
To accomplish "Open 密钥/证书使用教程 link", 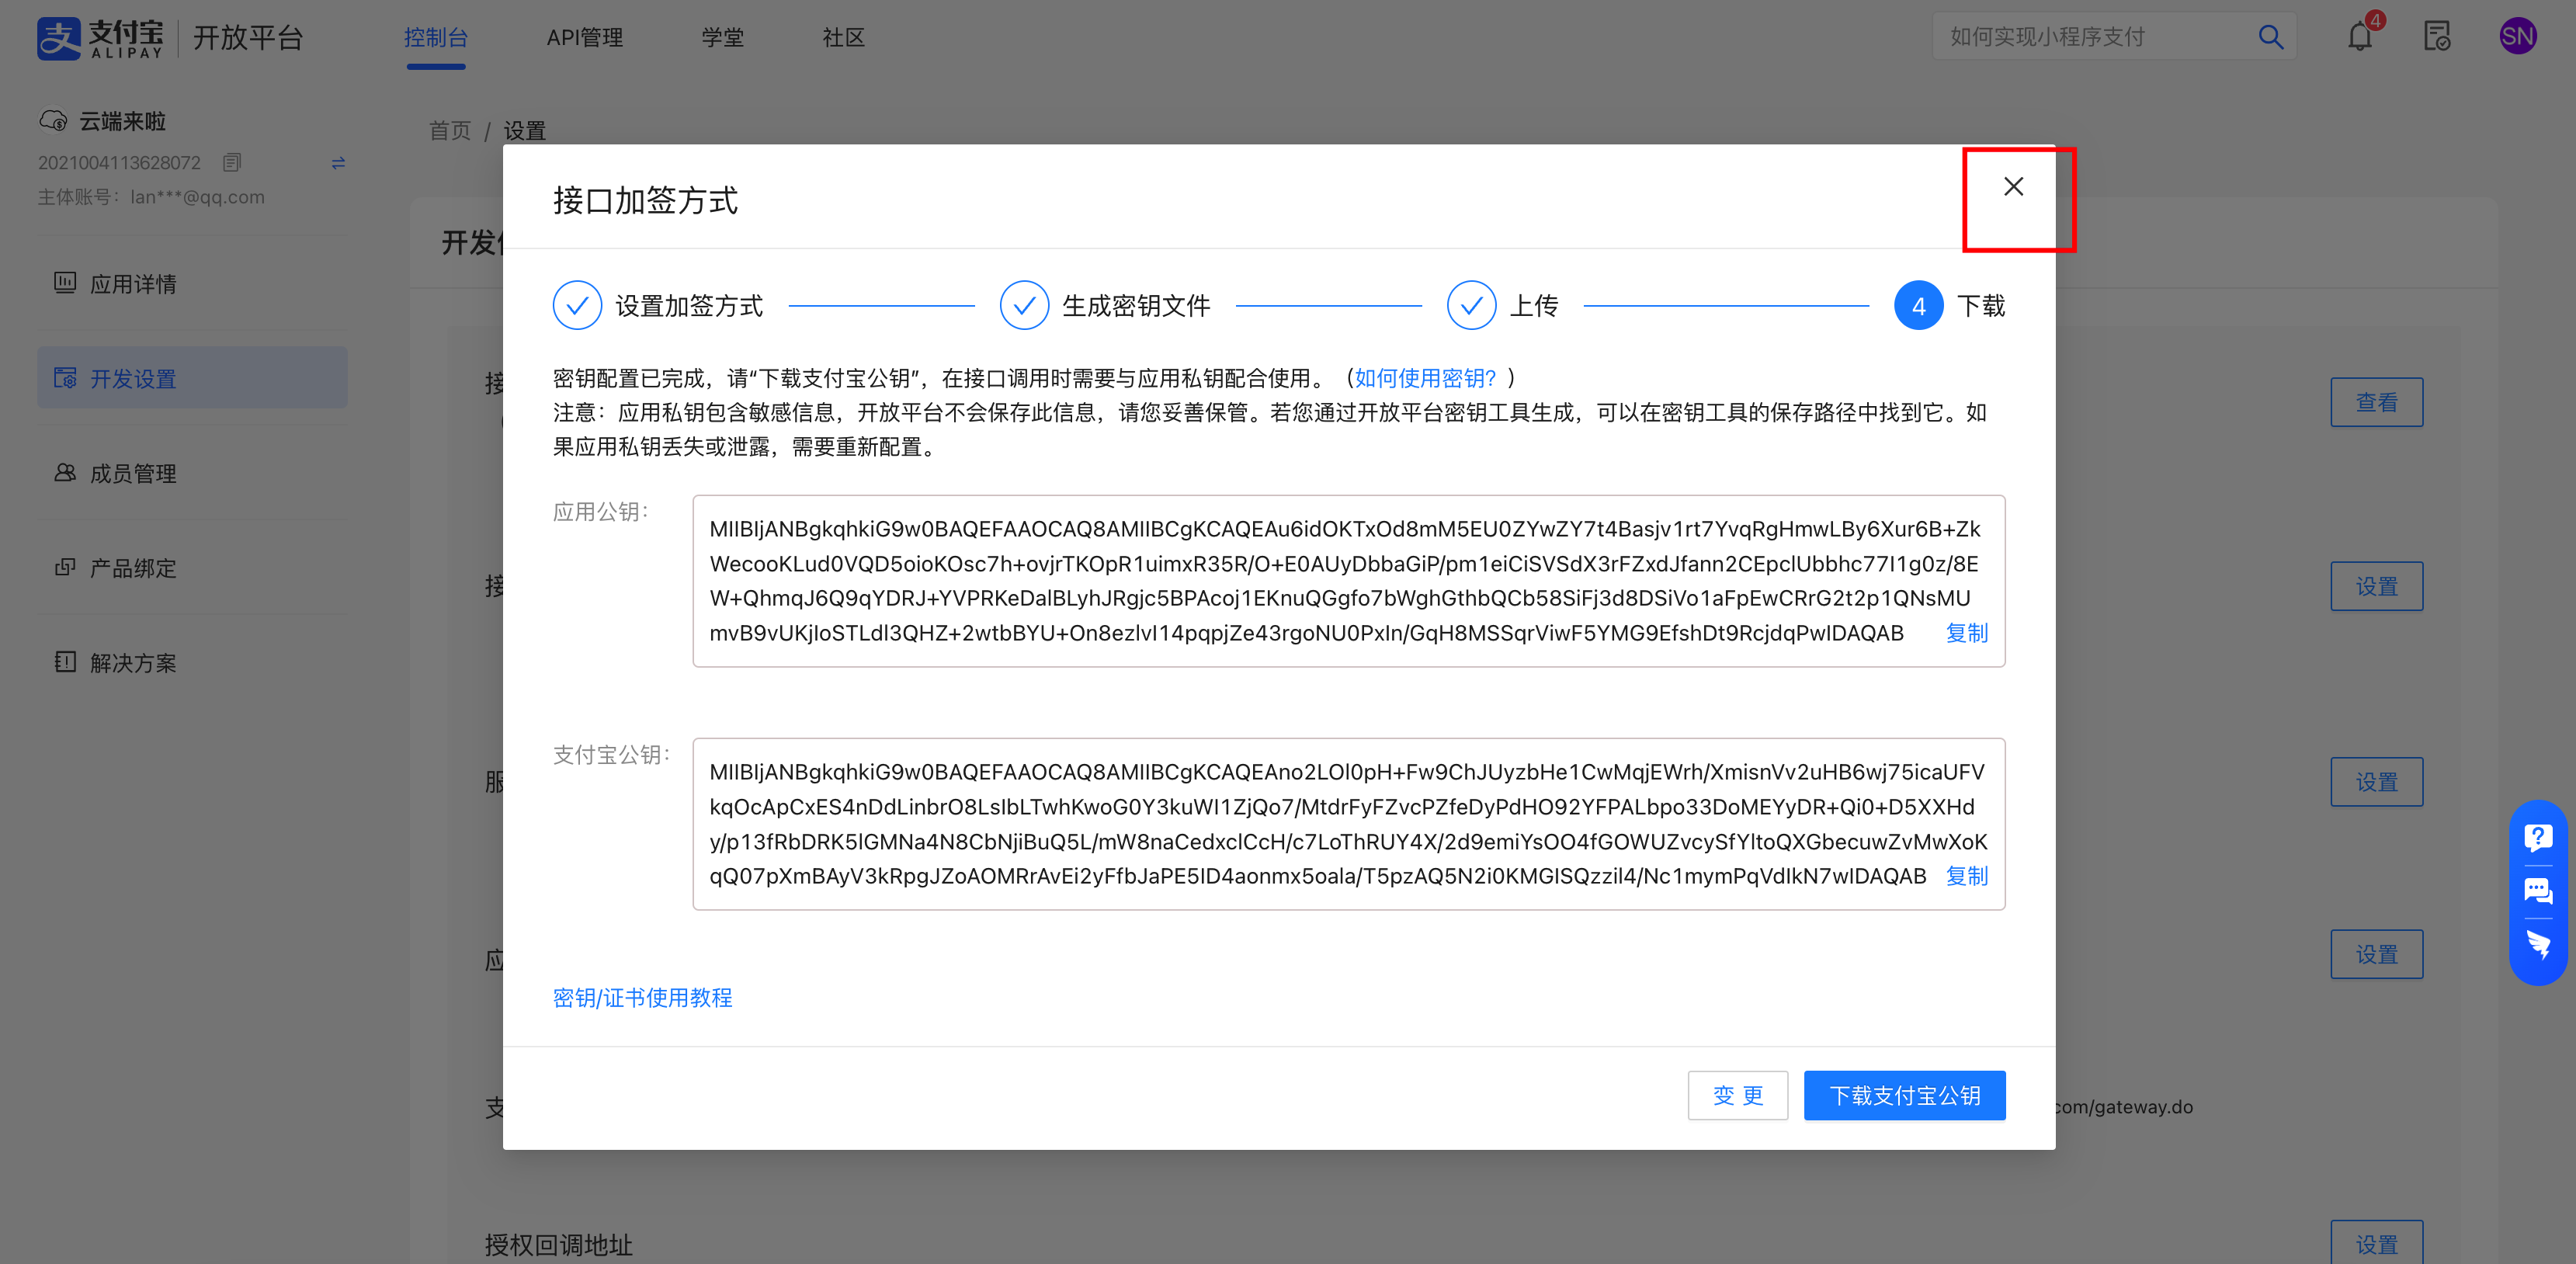I will [x=642, y=997].
